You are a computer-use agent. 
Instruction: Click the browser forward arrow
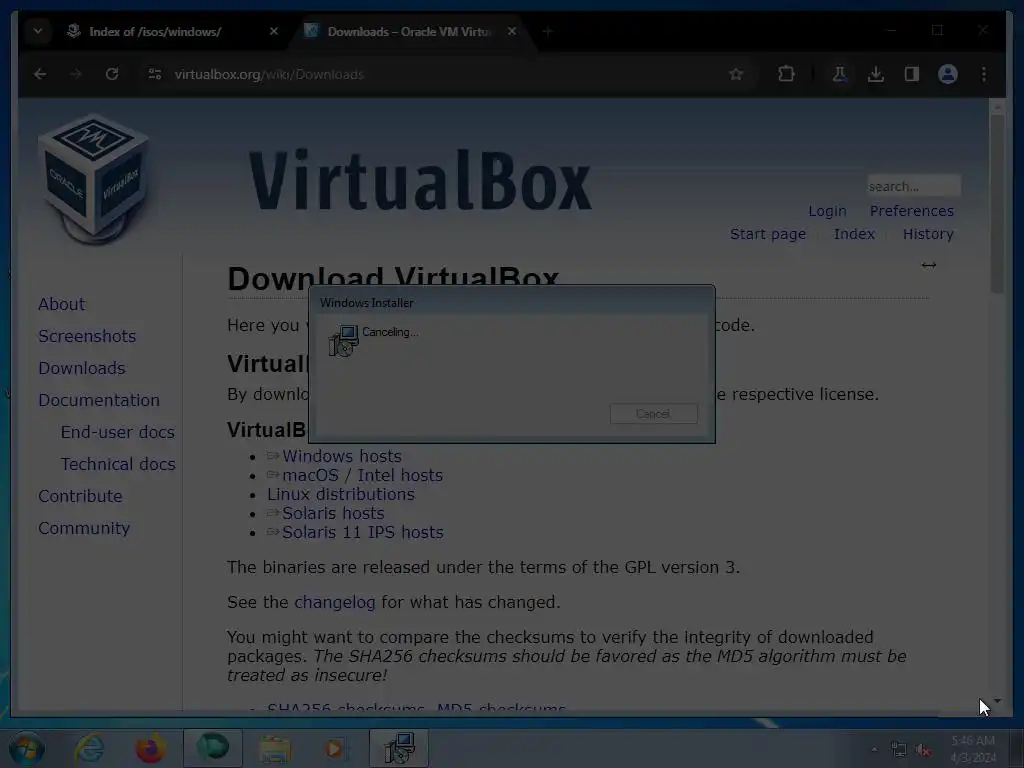76,74
